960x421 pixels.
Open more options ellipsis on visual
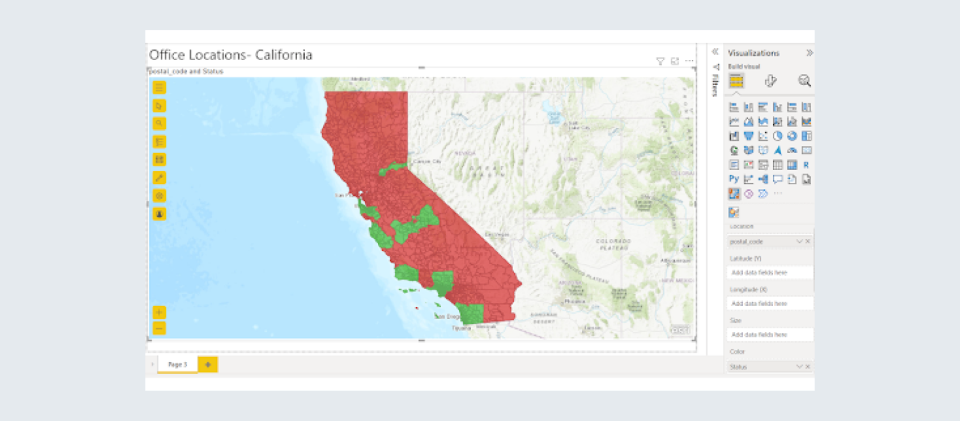tap(689, 61)
